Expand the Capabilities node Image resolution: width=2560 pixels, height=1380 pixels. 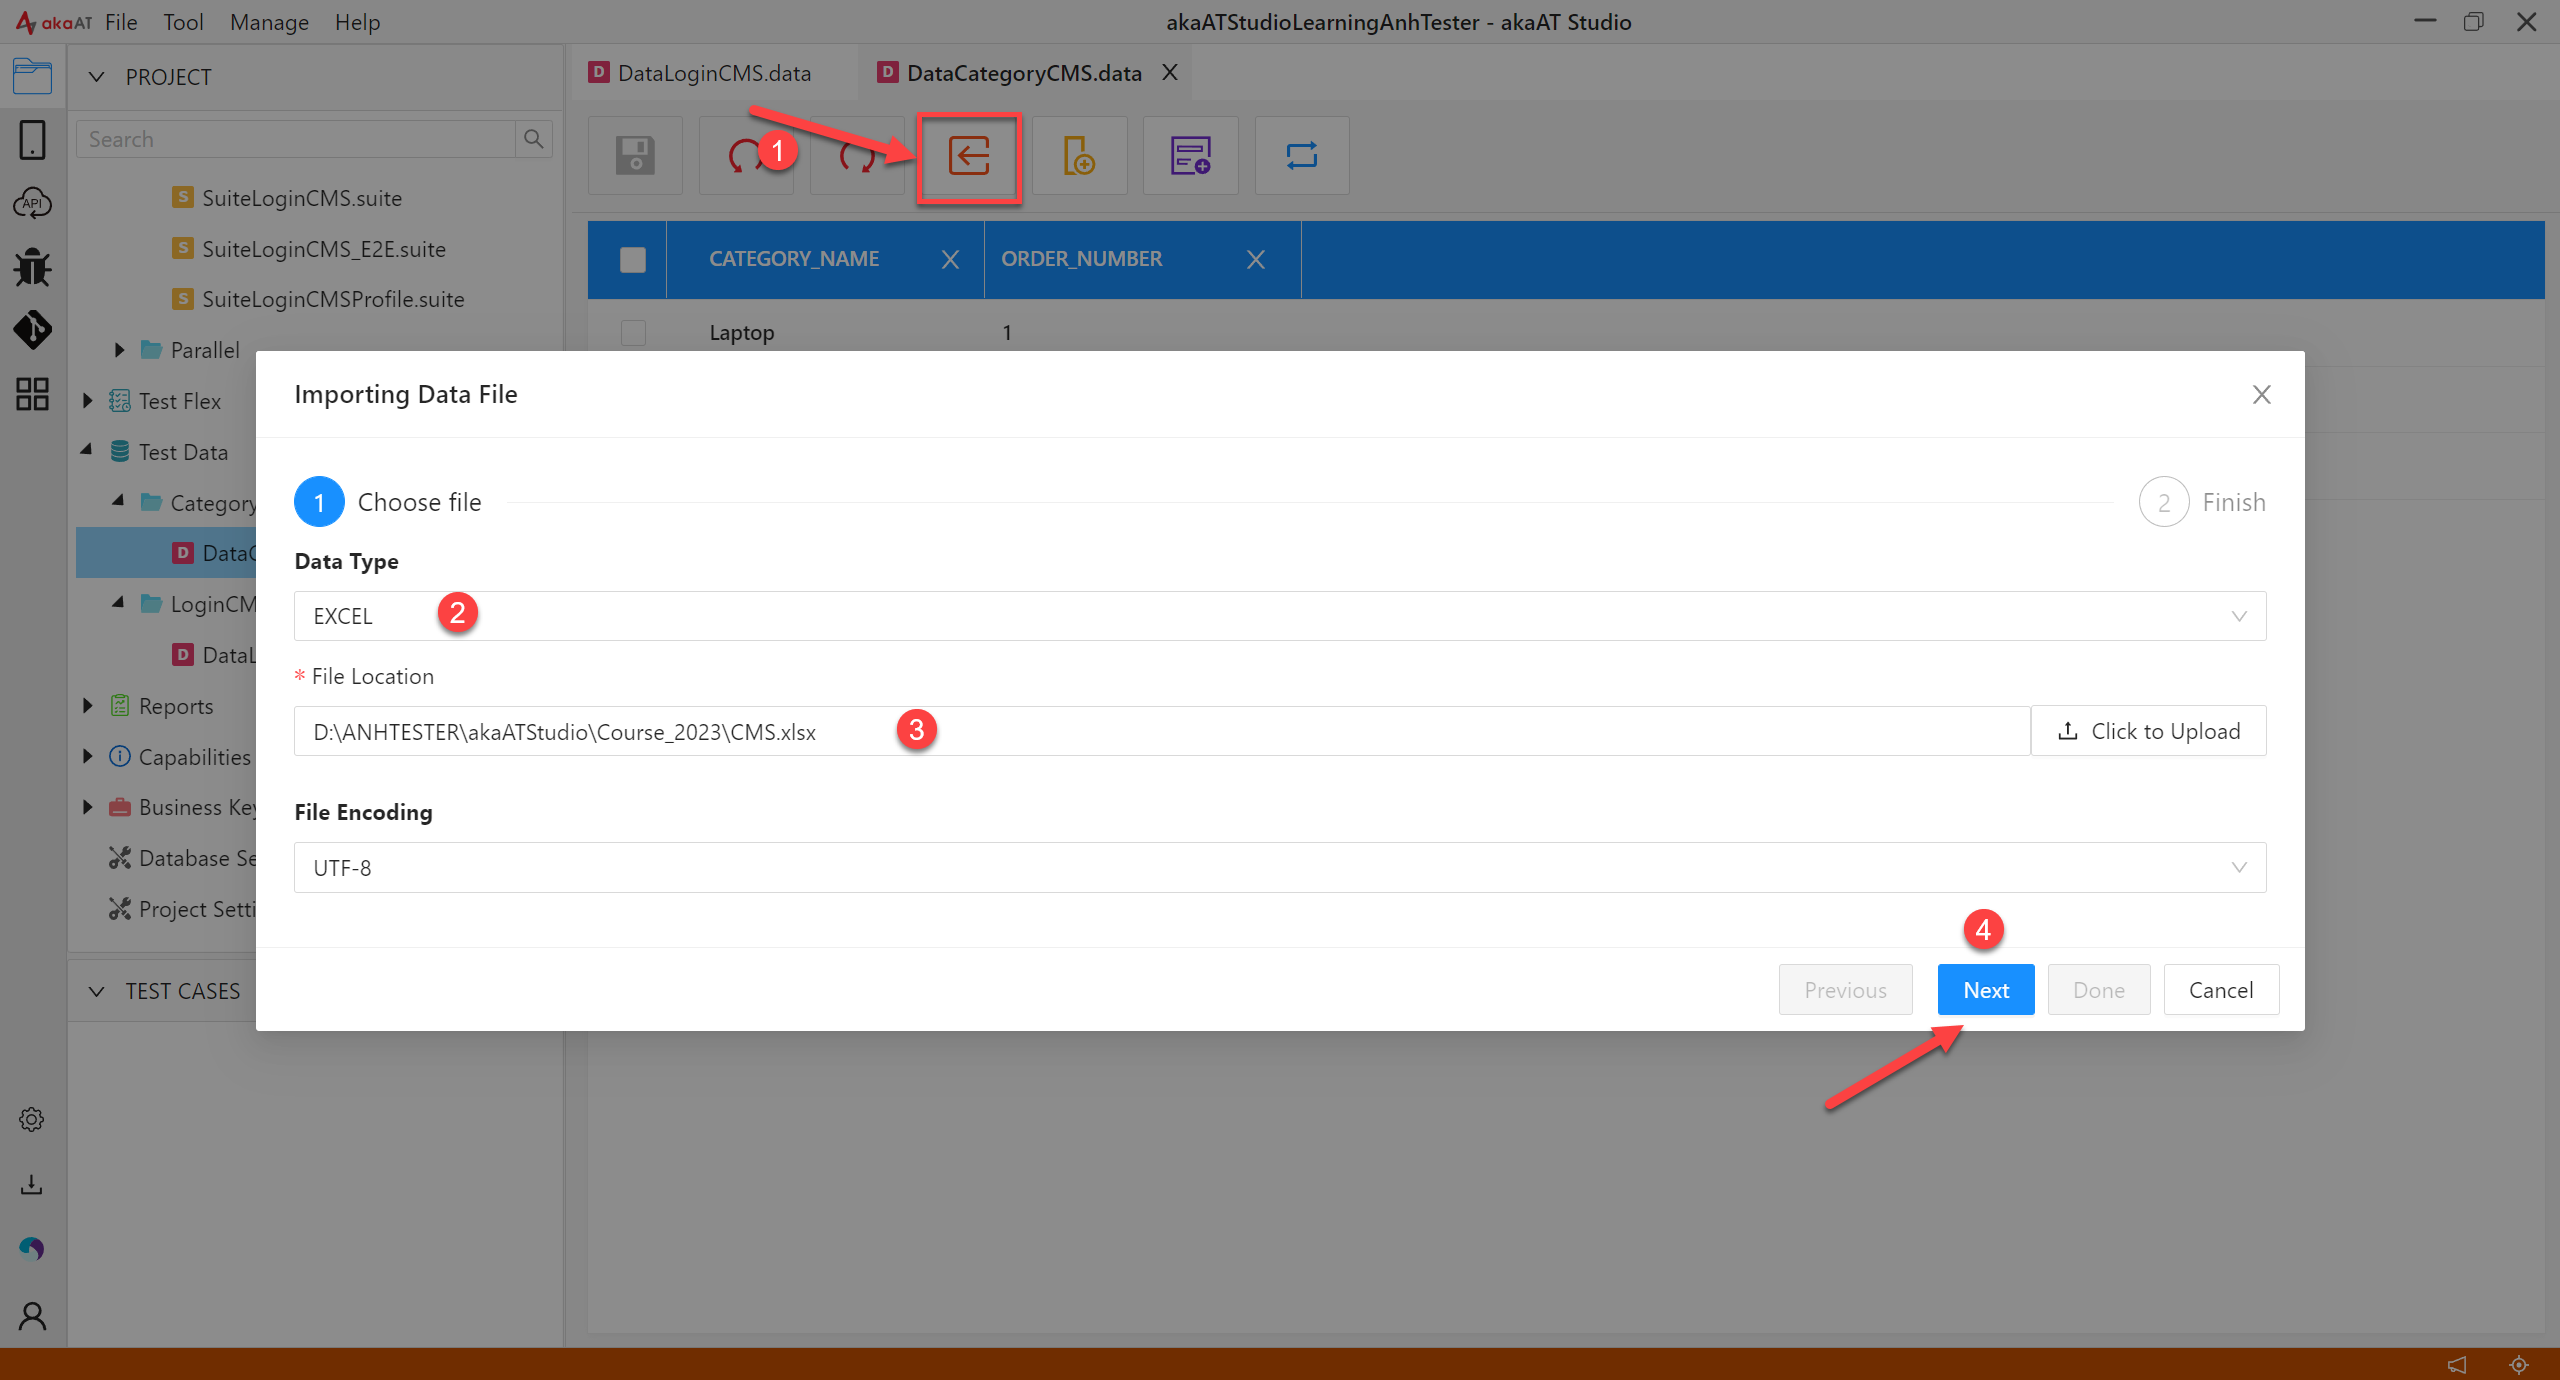coord(88,756)
